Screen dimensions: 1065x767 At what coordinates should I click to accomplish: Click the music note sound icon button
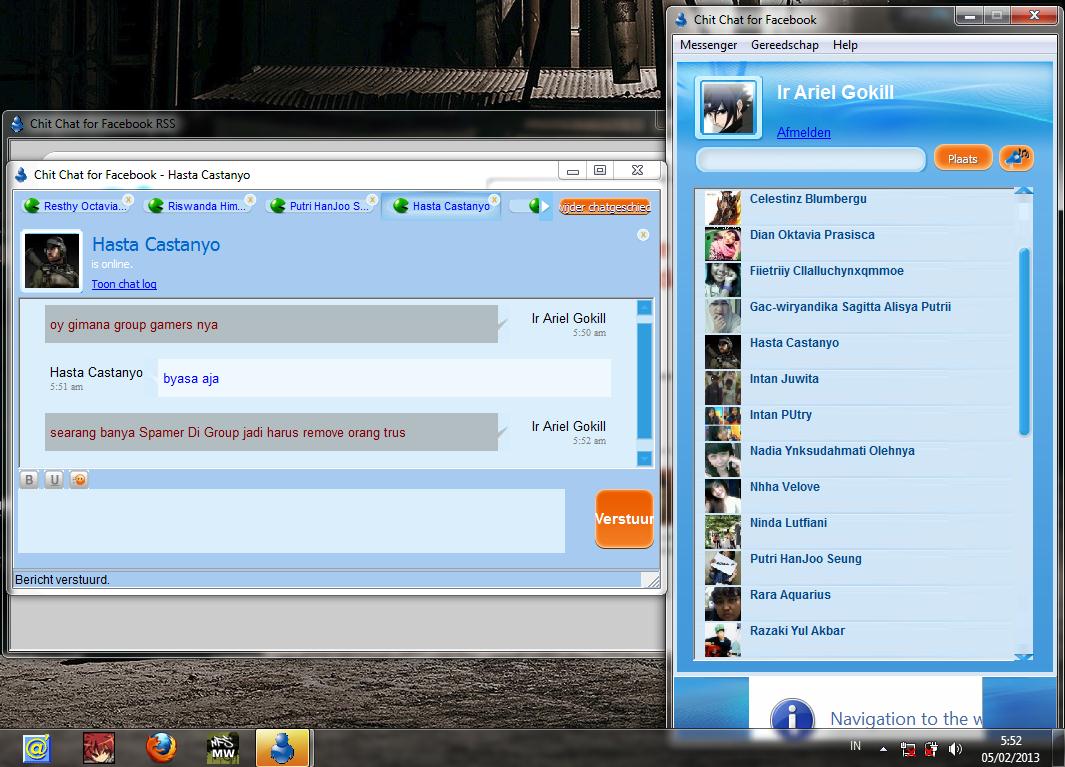pos(1017,158)
